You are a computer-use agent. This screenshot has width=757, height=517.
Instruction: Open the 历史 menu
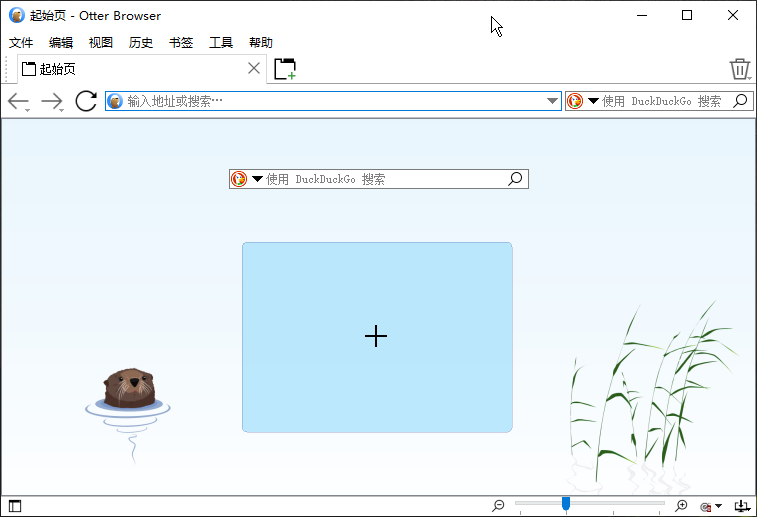point(141,42)
